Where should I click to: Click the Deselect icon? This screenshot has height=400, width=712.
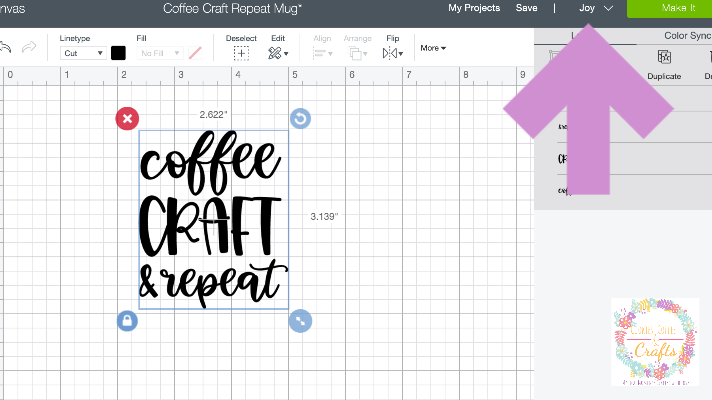click(241, 54)
